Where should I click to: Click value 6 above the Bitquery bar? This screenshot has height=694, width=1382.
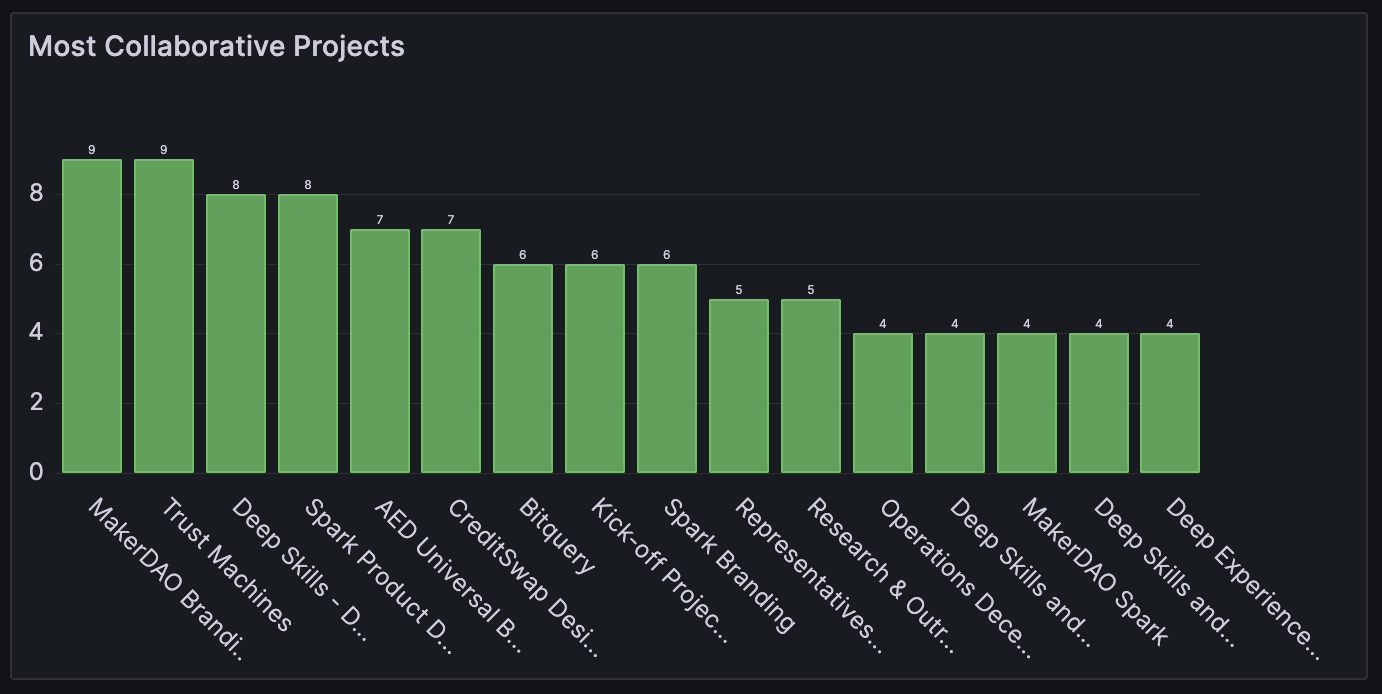(523, 255)
